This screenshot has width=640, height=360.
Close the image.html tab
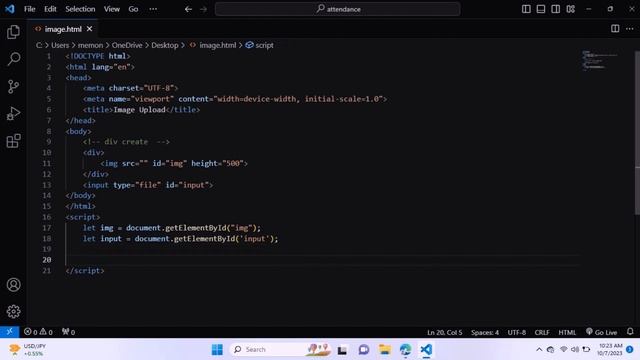point(89,29)
